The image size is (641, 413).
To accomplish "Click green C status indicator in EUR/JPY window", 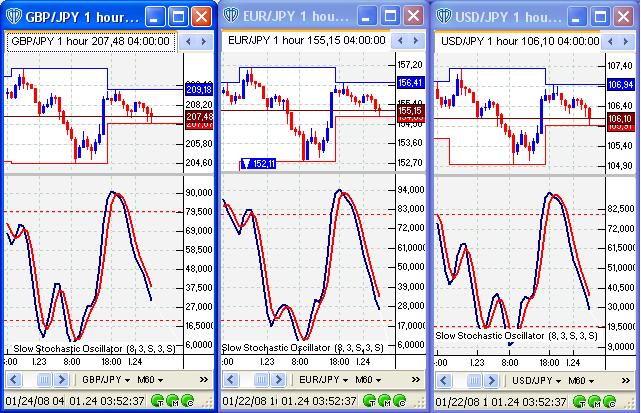I will (x=399, y=401).
